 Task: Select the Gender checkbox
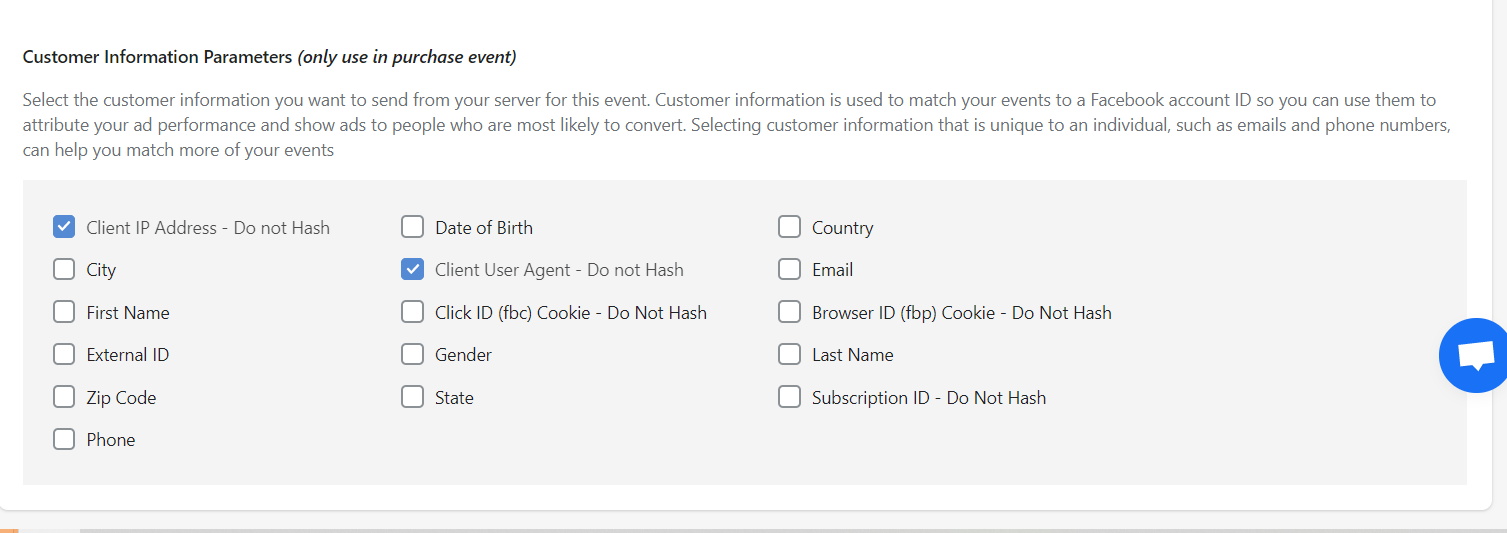(412, 354)
